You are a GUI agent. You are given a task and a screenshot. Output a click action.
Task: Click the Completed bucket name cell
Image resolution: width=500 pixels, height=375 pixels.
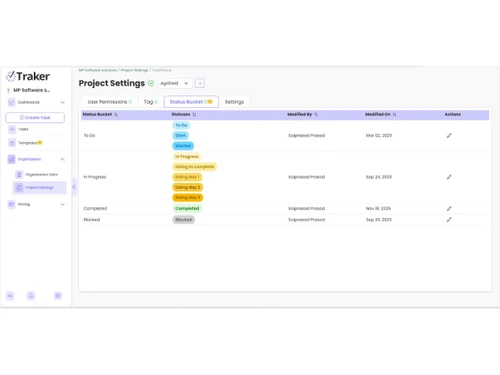pyautogui.click(x=95, y=209)
